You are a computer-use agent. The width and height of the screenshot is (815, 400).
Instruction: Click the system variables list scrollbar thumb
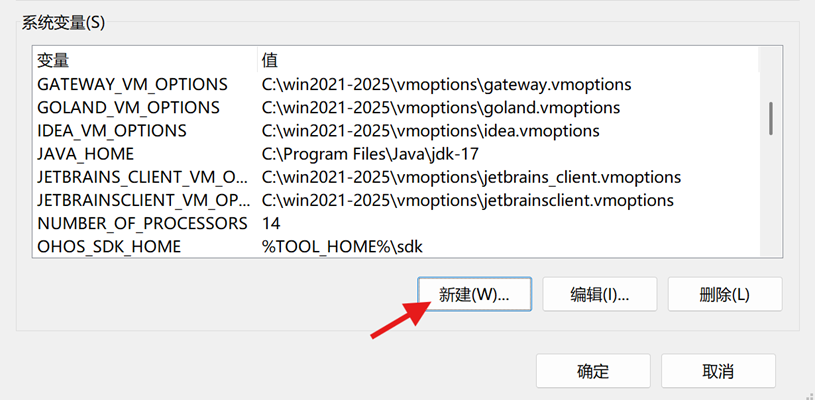tap(771, 118)
